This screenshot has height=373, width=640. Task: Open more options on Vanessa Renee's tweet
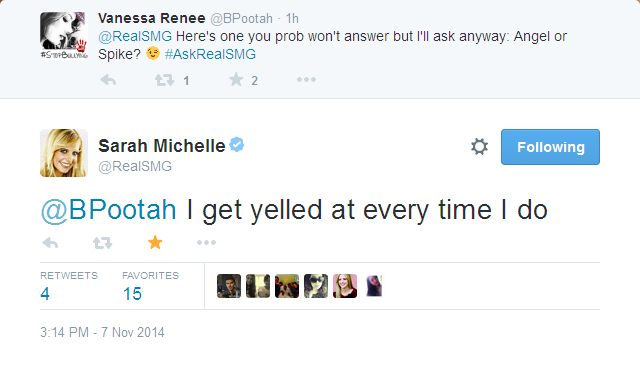point(306,80)
